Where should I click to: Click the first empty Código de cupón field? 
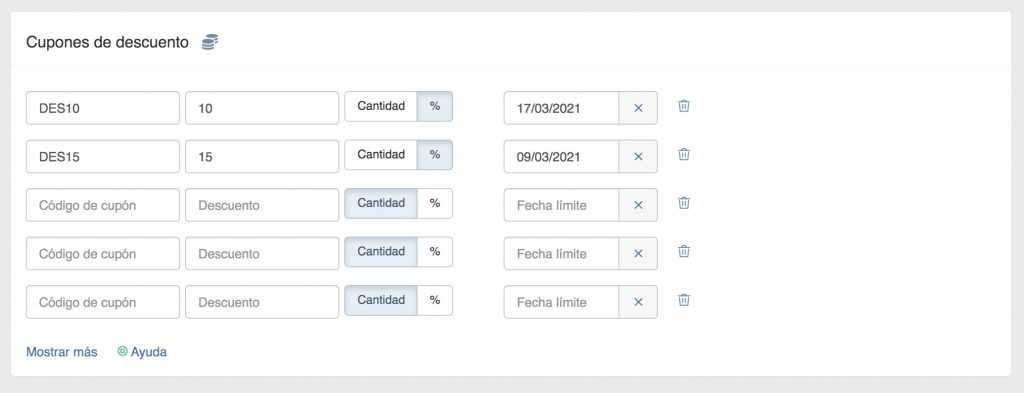coord(103,205)
